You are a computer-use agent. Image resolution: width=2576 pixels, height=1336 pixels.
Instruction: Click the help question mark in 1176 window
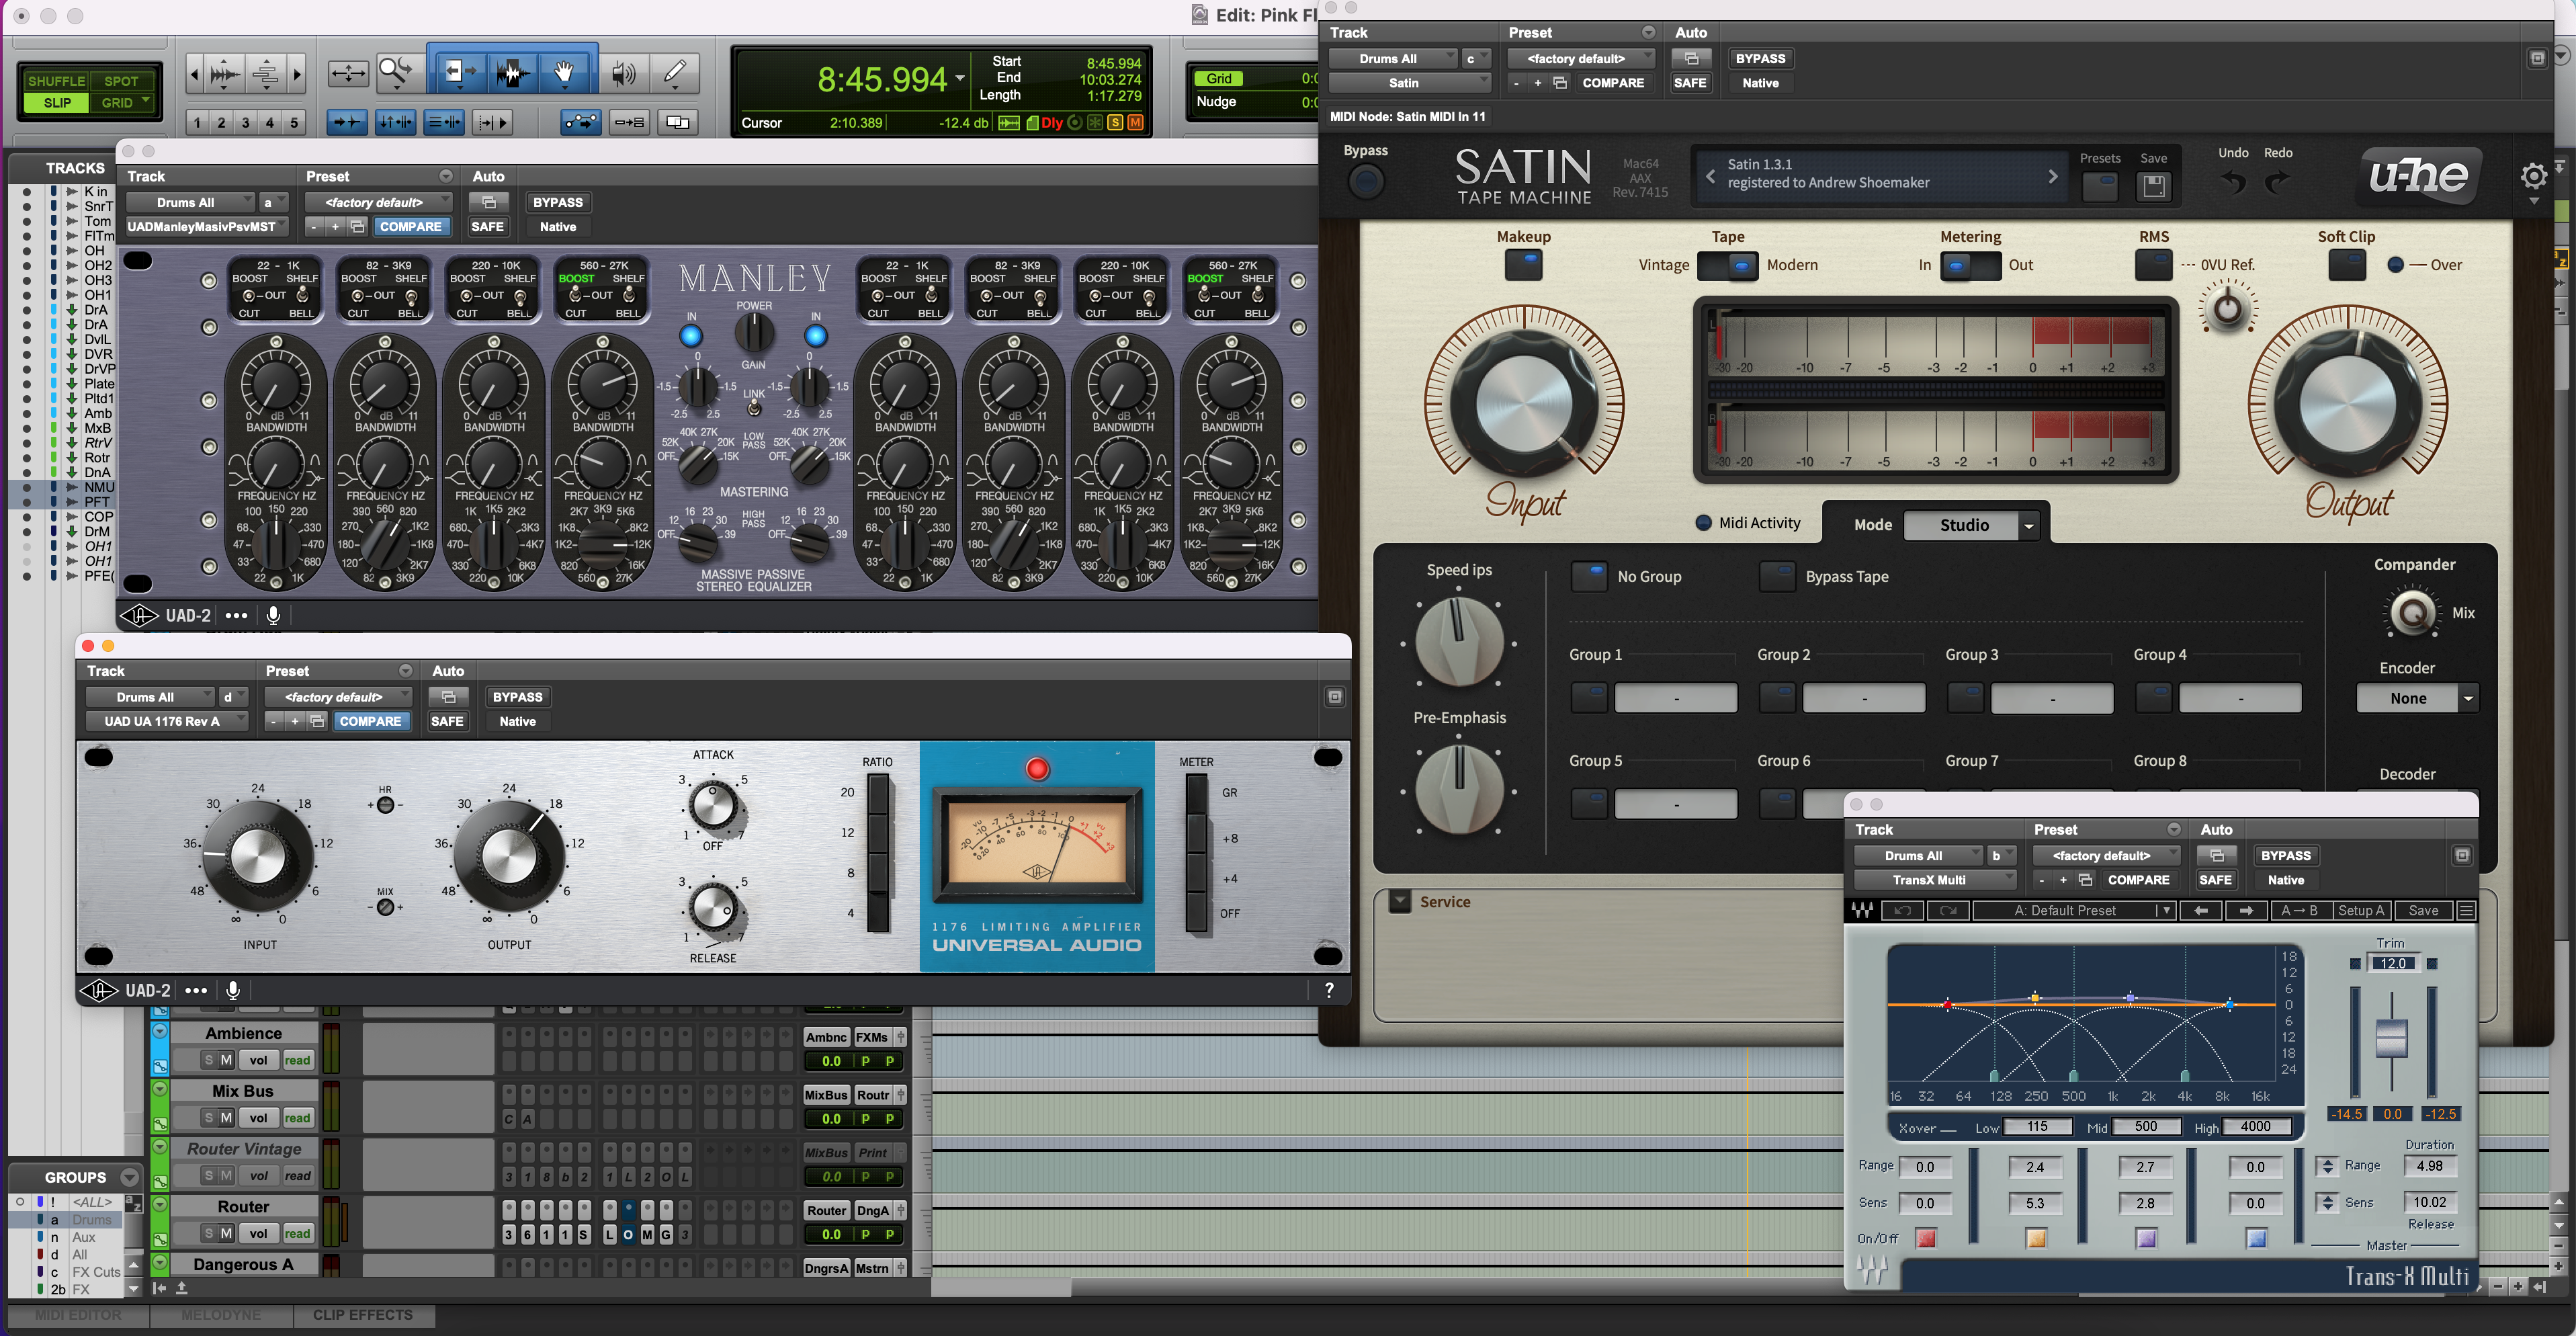[1329, 990]
